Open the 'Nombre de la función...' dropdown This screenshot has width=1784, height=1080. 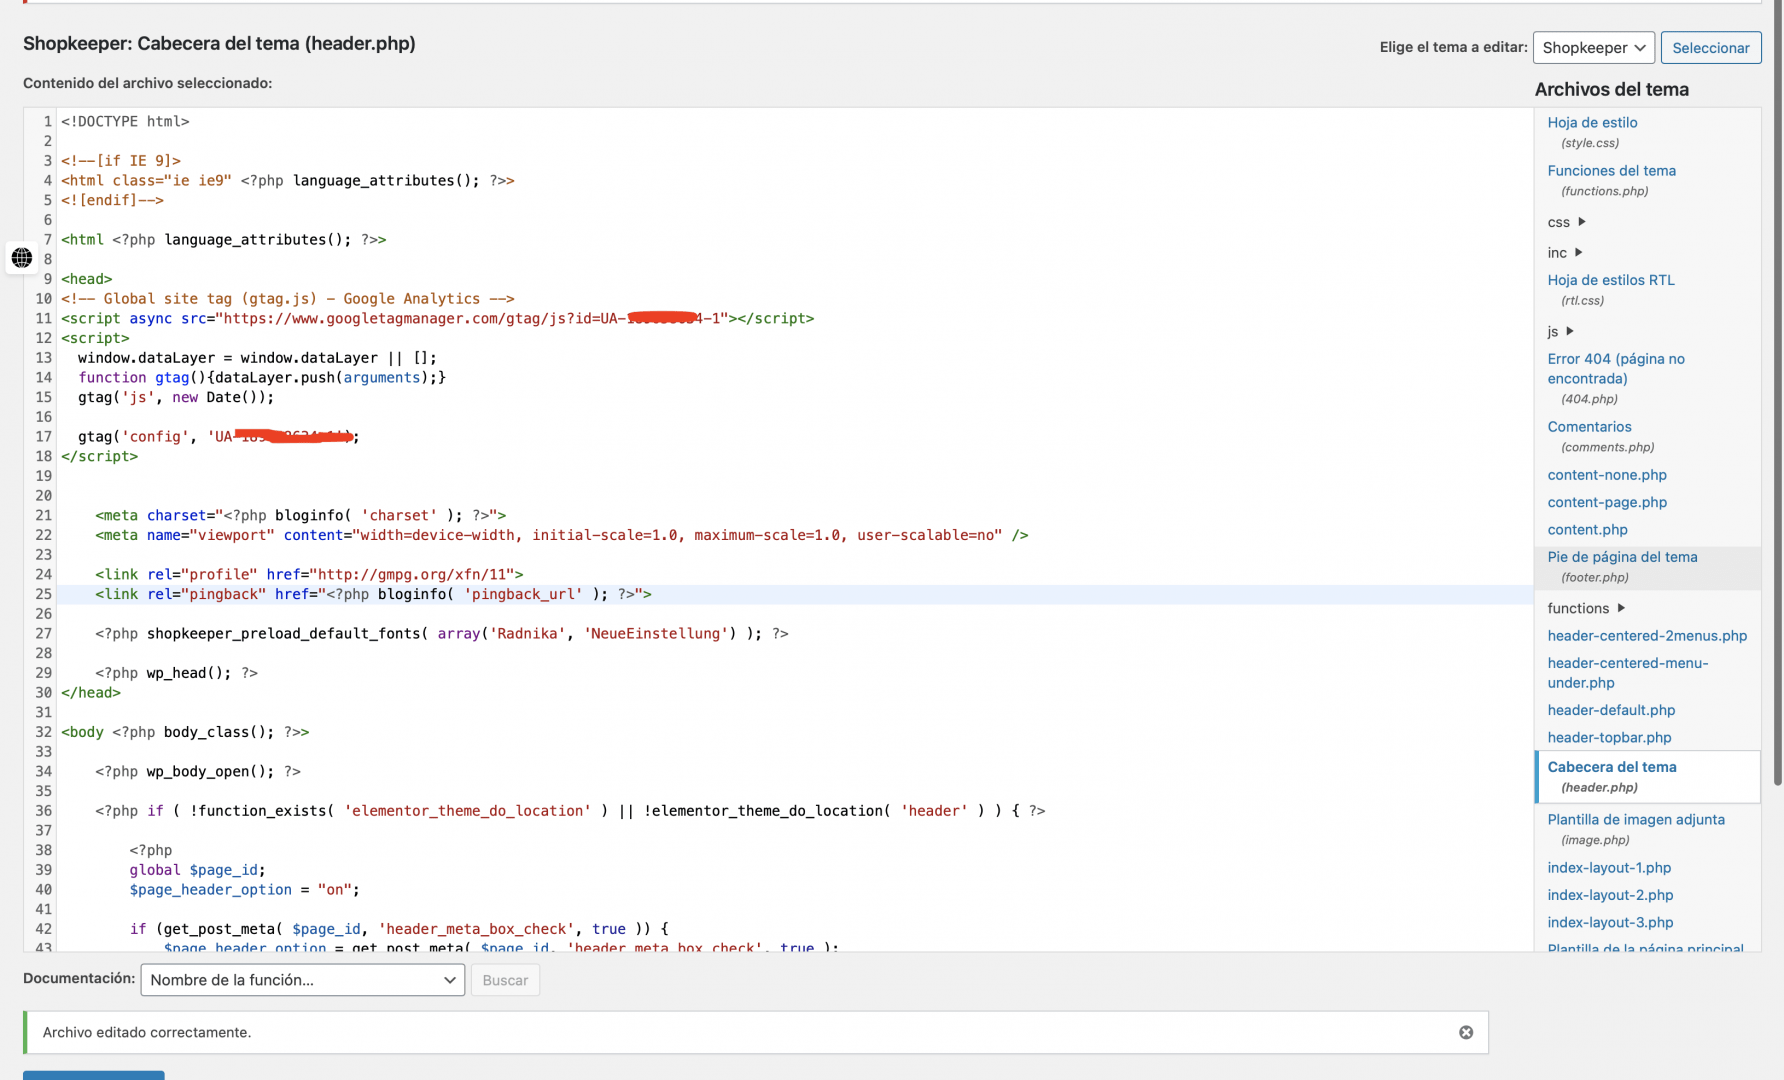tap(303, 980)
